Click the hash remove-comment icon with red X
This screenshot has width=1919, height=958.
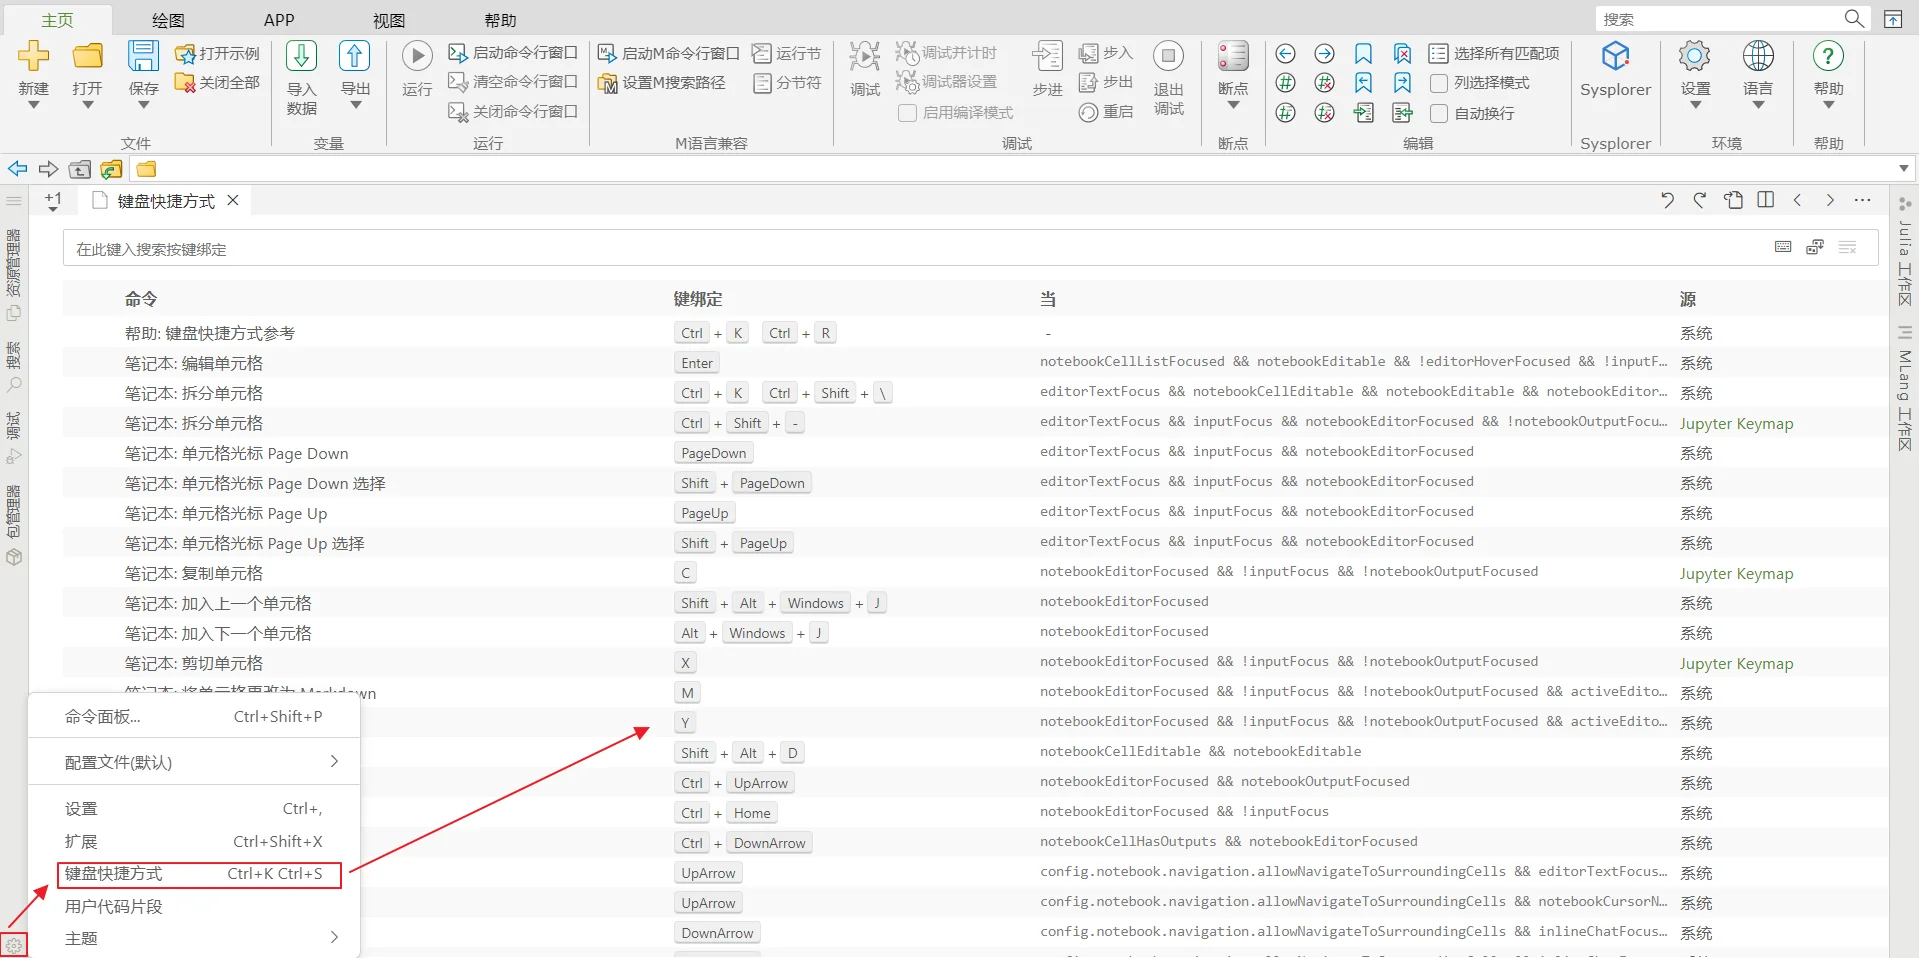click(1324, 83)
